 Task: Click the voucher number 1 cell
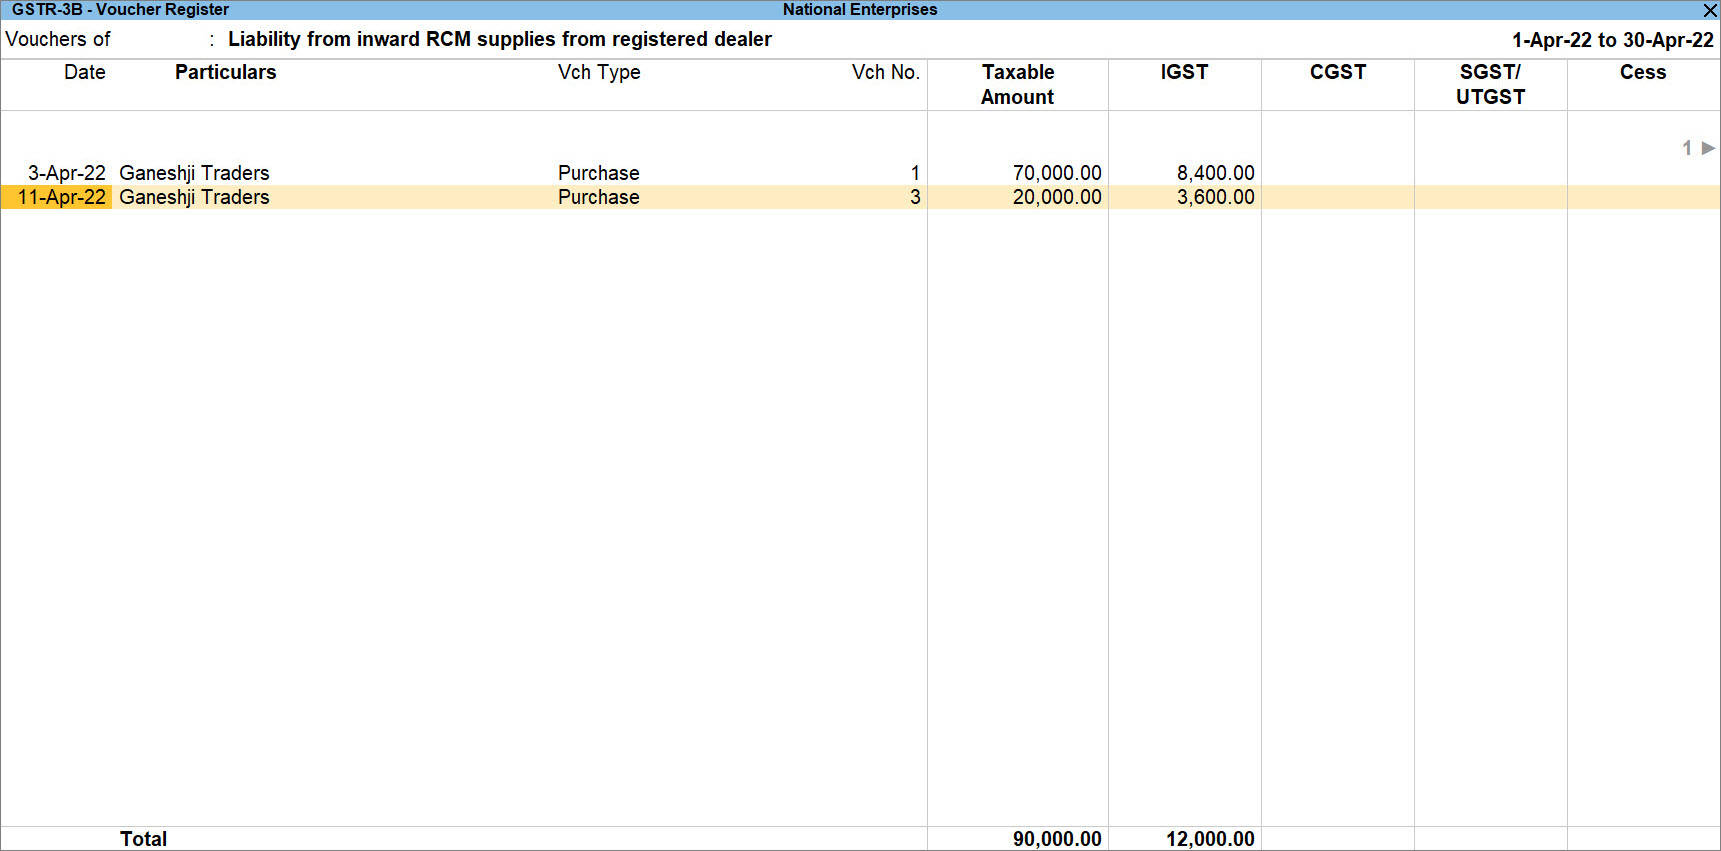coord(915,173)
